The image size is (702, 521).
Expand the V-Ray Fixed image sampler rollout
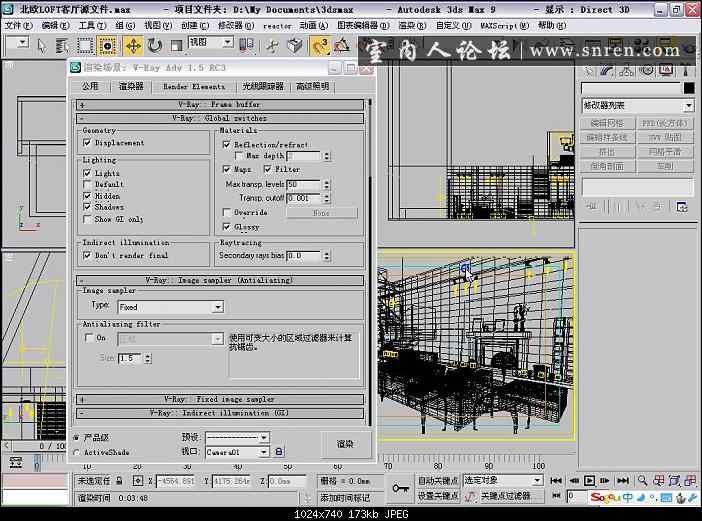(220, 399)
